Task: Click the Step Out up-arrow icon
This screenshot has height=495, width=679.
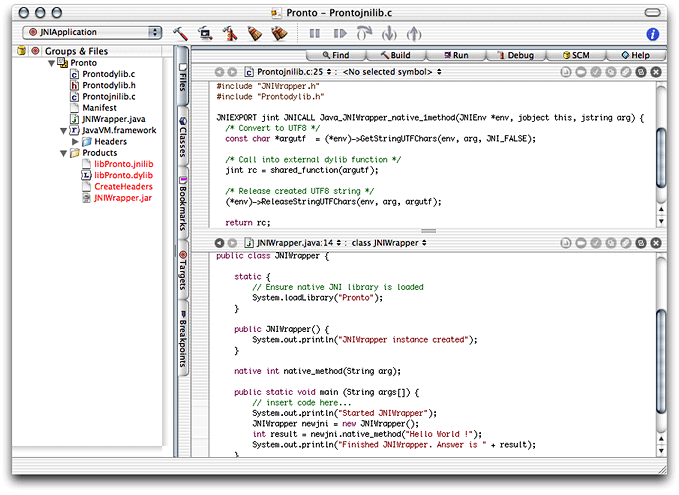Action: pyautogui.click(x=414, y=33)
